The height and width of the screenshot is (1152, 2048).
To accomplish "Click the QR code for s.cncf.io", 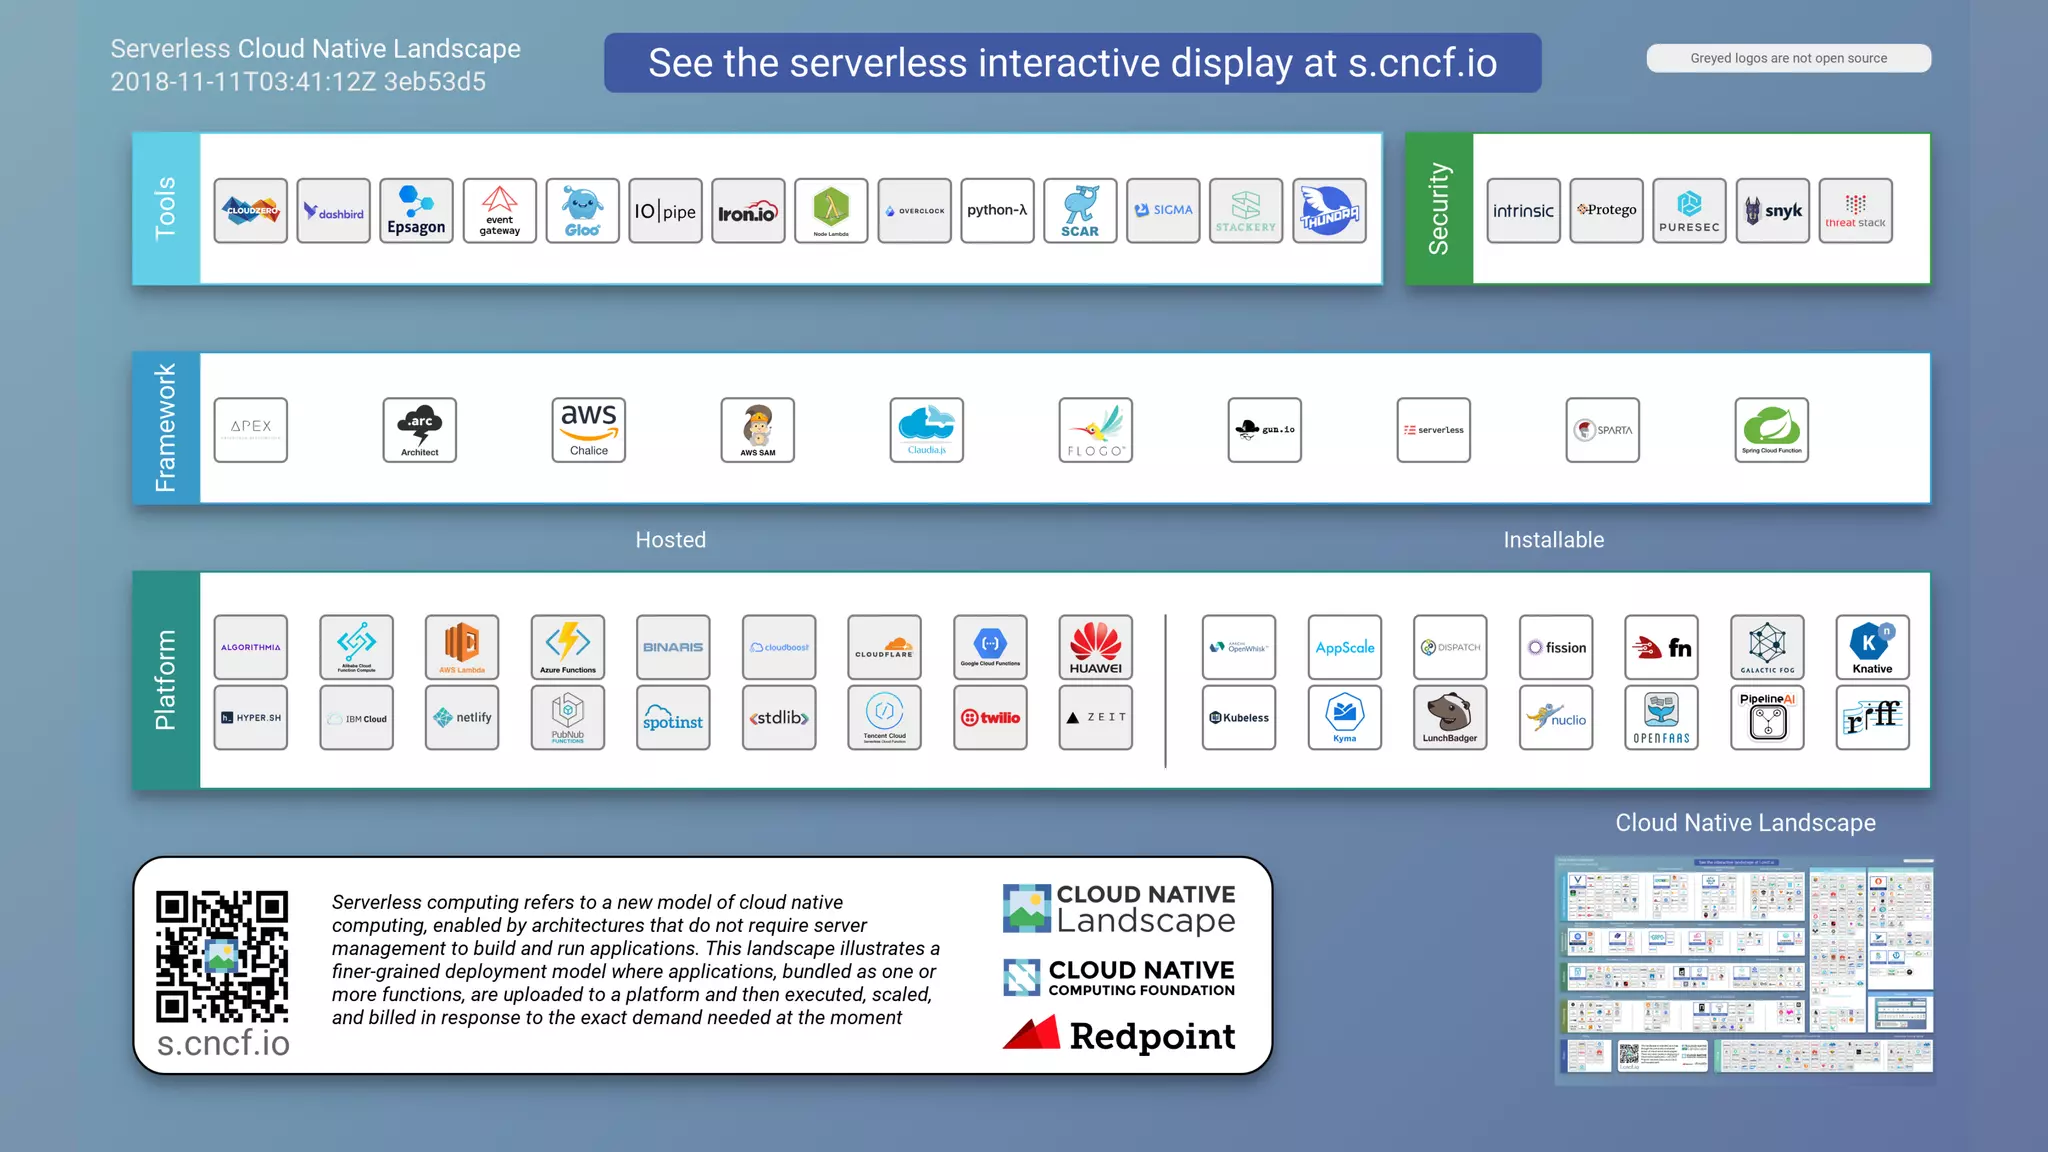I will (222, 956).
